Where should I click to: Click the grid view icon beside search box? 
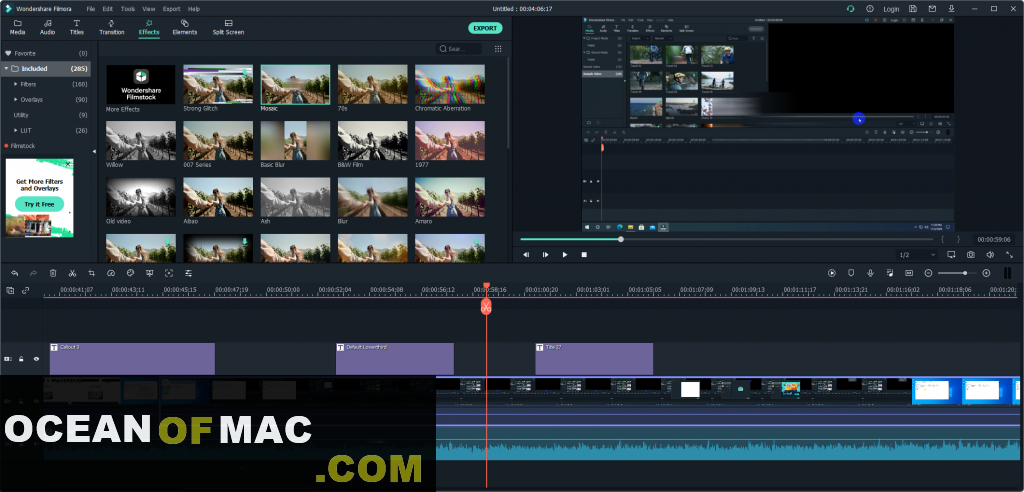click(498, 49)
